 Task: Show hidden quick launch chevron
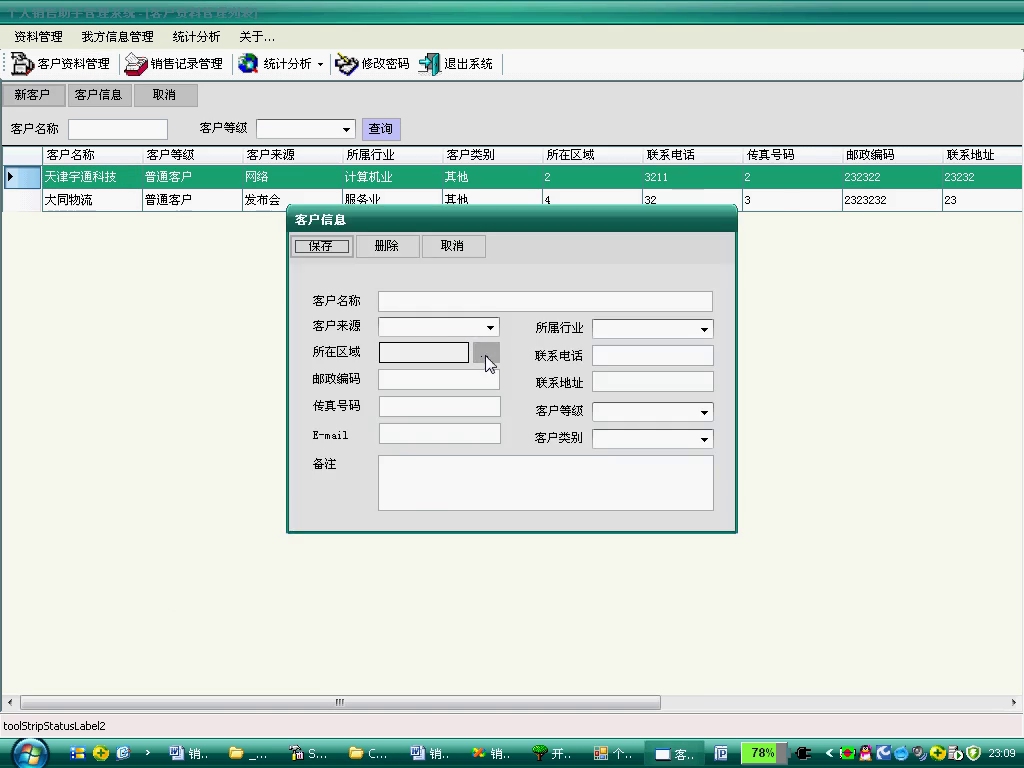pyautogui.click(x=148, y=753)
